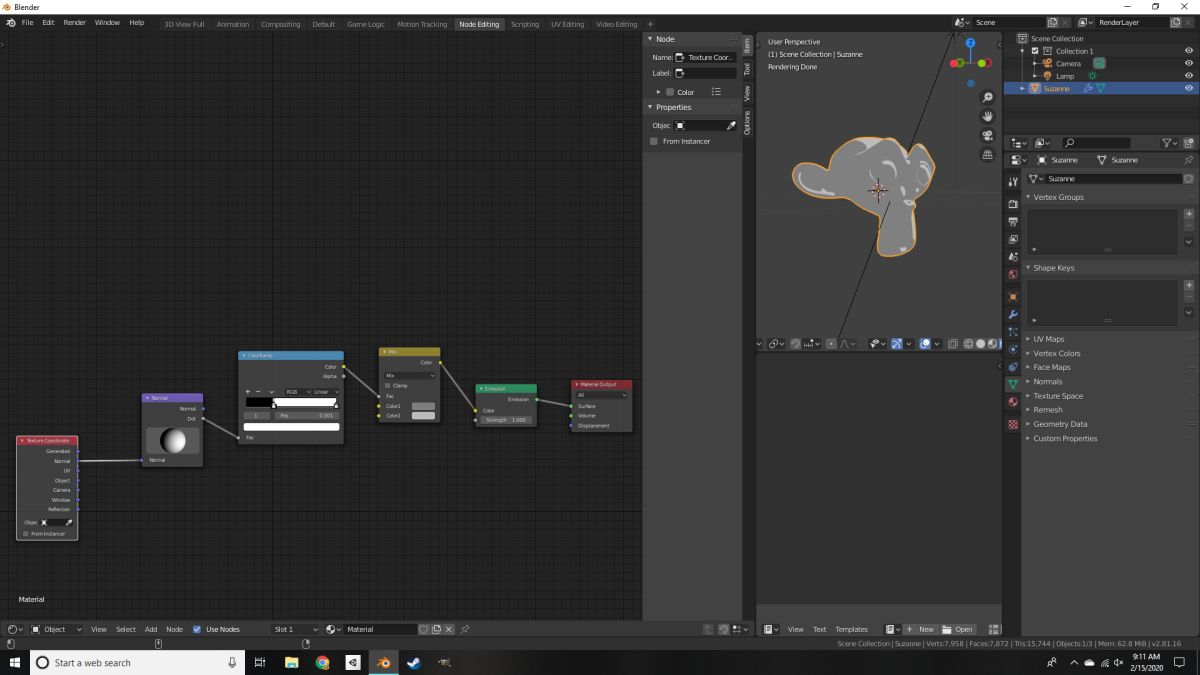Image resolution: width=1200 pixels, height=675 pixels.
Task: Toggle X-ray icon in the viewport header
Action: click(x=953, y=344)
